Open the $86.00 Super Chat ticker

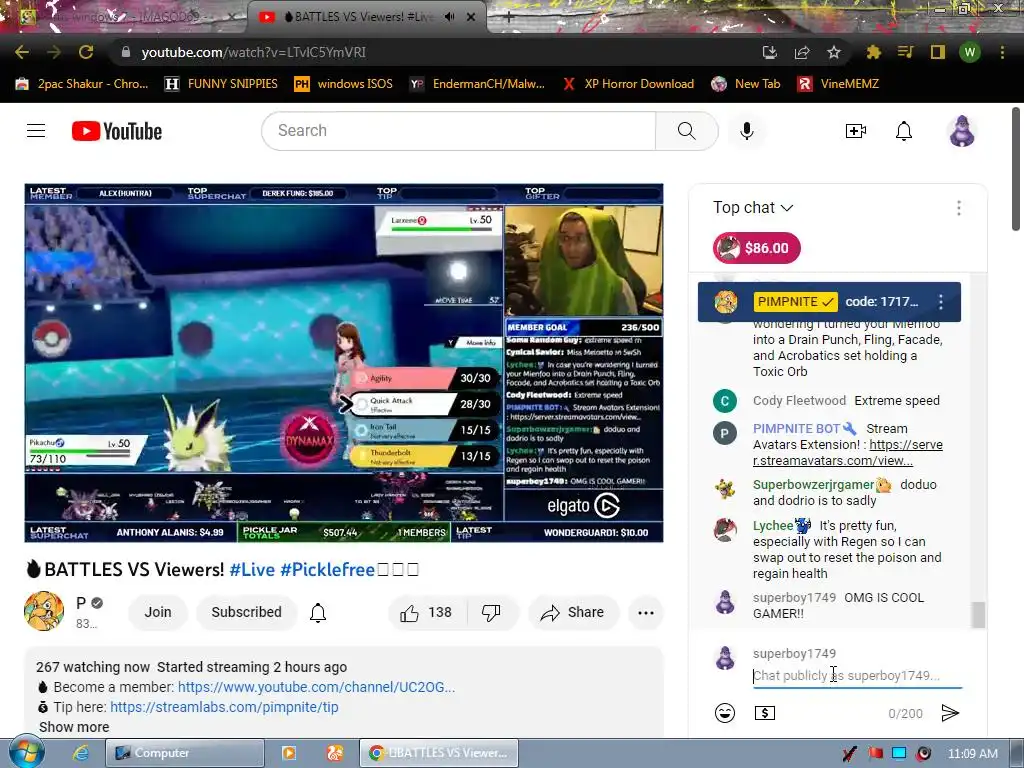[x=756, y=248]
